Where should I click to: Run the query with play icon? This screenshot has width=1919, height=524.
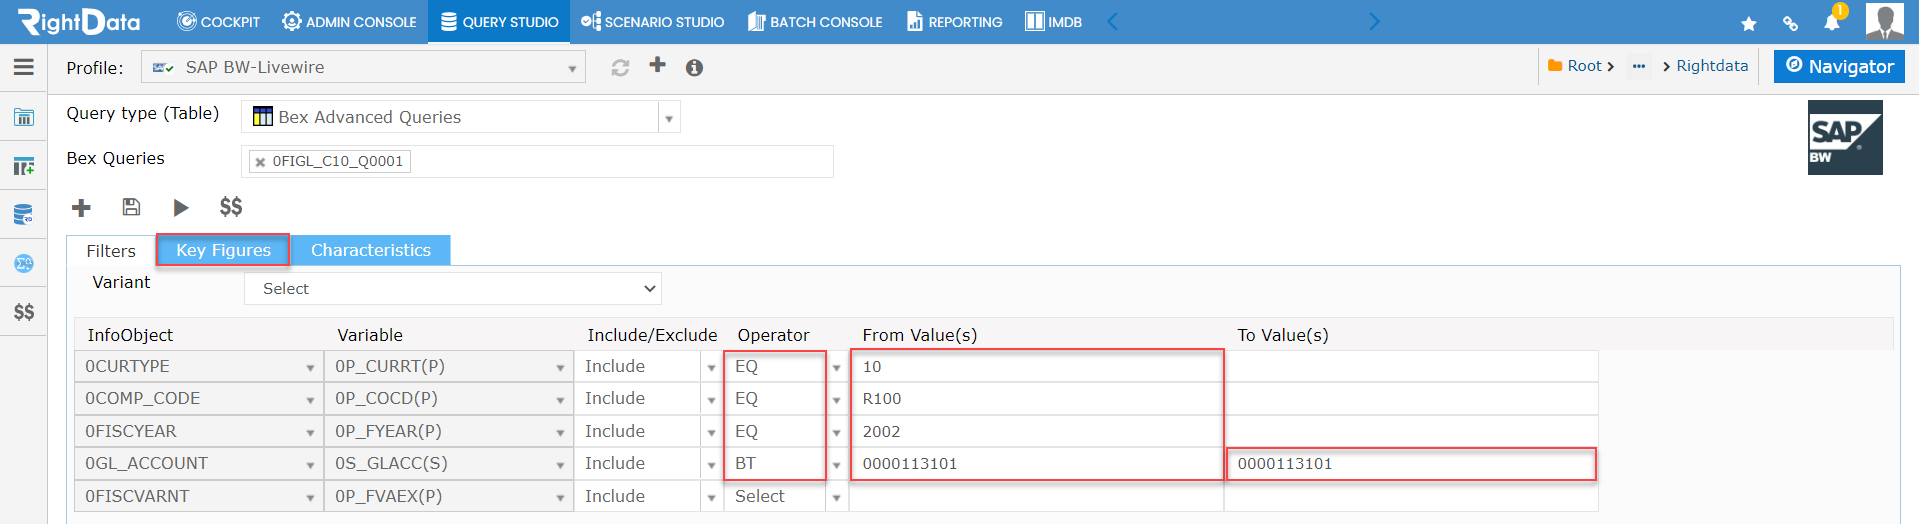(x=181, y=207)
